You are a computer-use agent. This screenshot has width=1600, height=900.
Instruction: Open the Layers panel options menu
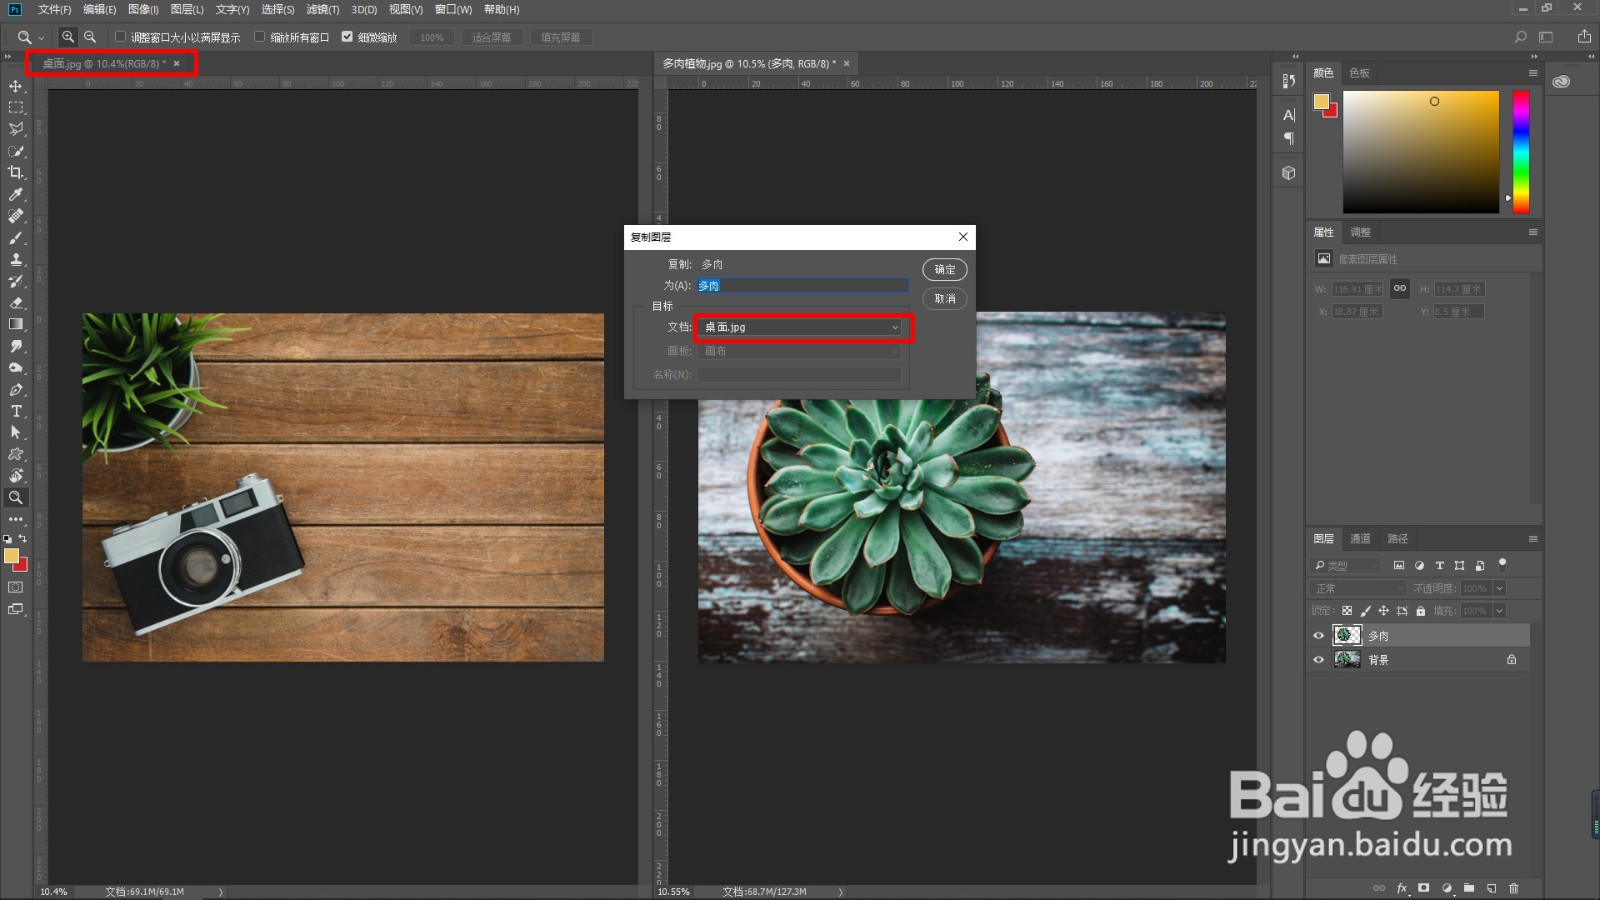[1532, 539]
